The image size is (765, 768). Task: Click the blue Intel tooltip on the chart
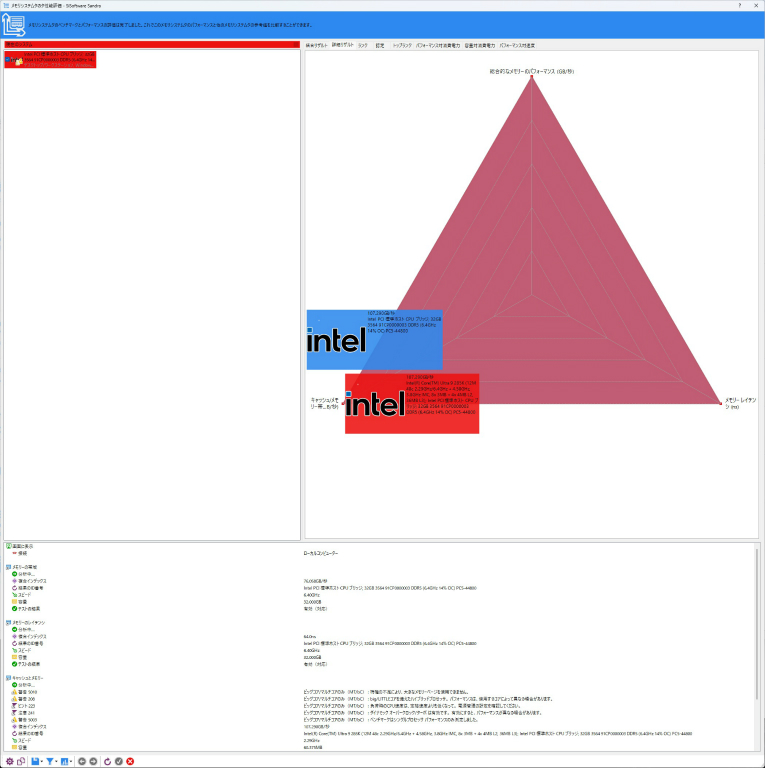point(374,339)
